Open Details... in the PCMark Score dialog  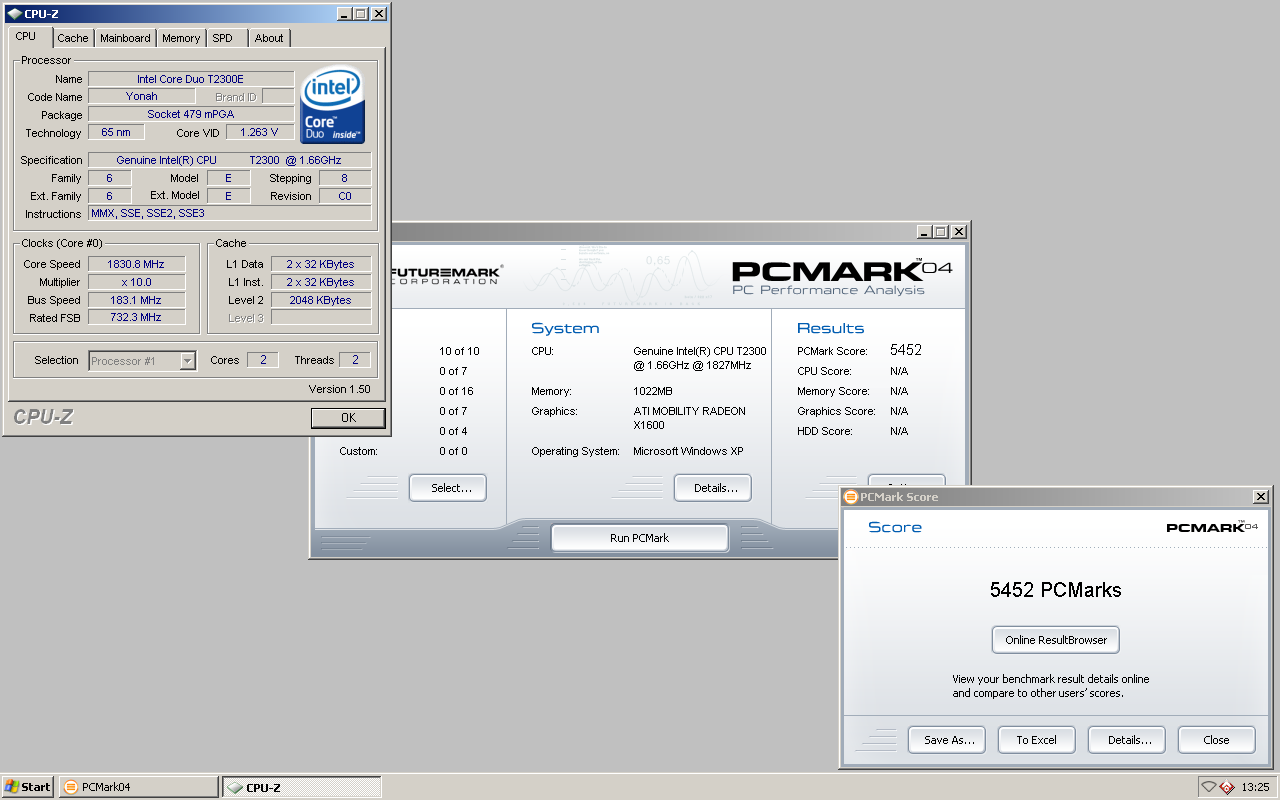pos(1127,740)
